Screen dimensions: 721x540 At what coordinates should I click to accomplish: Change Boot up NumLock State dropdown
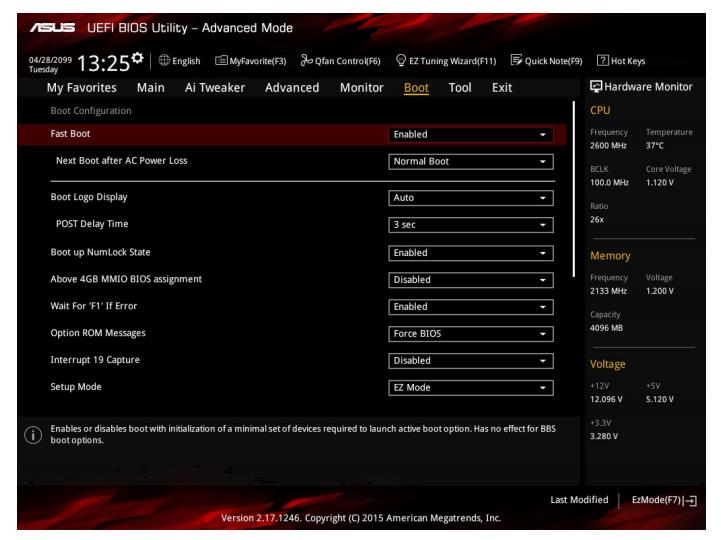pyautogui.click(x=470, y=253)
